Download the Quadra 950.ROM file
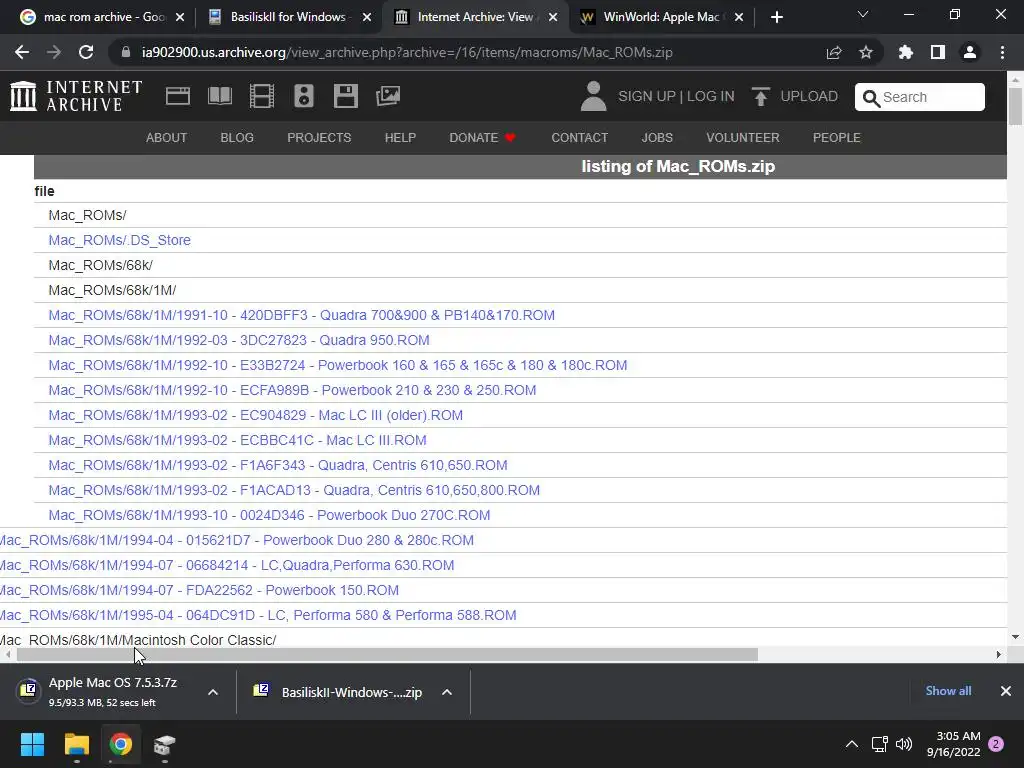The width and height of the screenshot is (1024, 768). (239, 340)
